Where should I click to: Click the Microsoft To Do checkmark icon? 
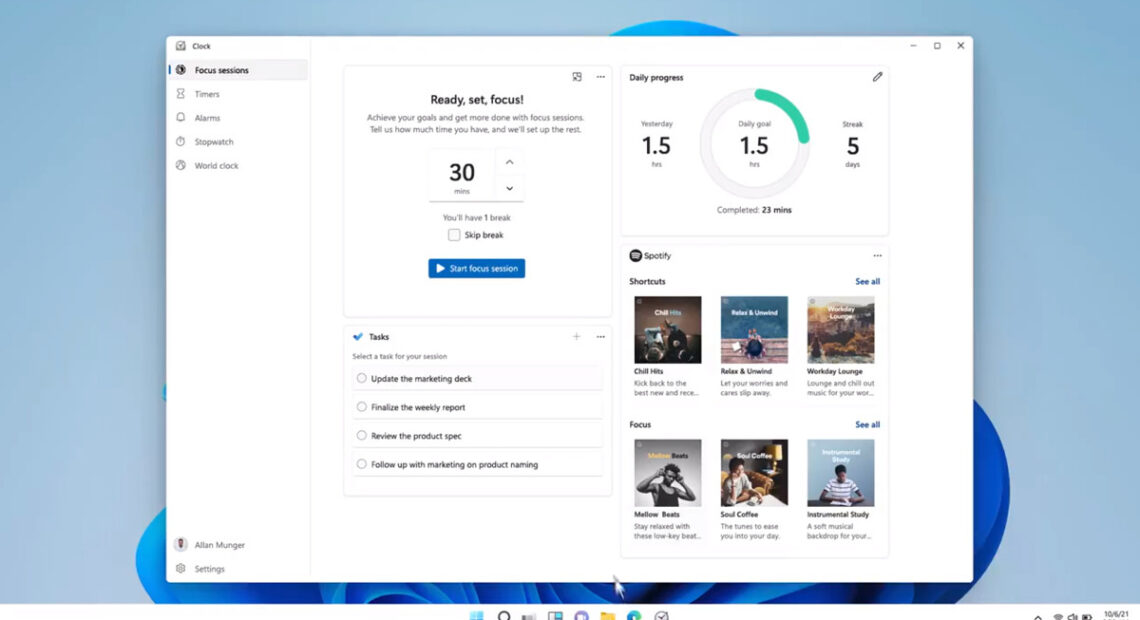[358, 337]
